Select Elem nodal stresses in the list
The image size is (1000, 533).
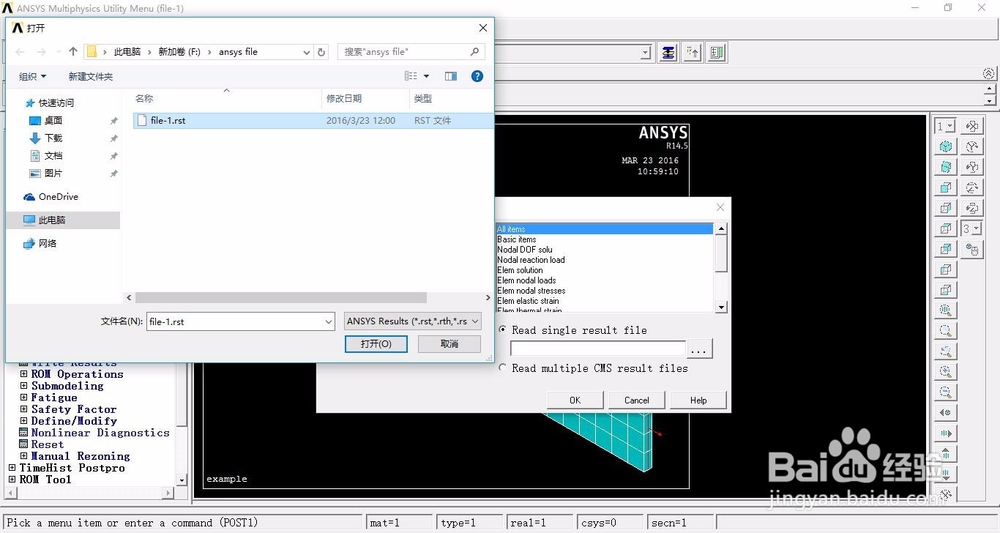[x=605, y=291]
